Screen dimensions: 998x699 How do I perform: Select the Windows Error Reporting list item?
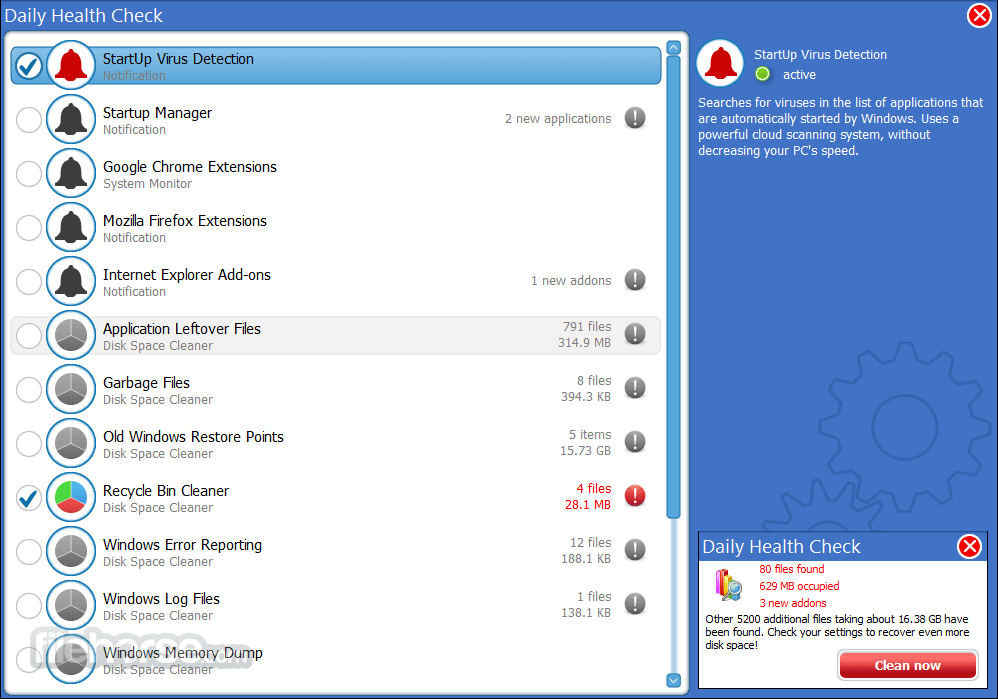pos(300,552)
